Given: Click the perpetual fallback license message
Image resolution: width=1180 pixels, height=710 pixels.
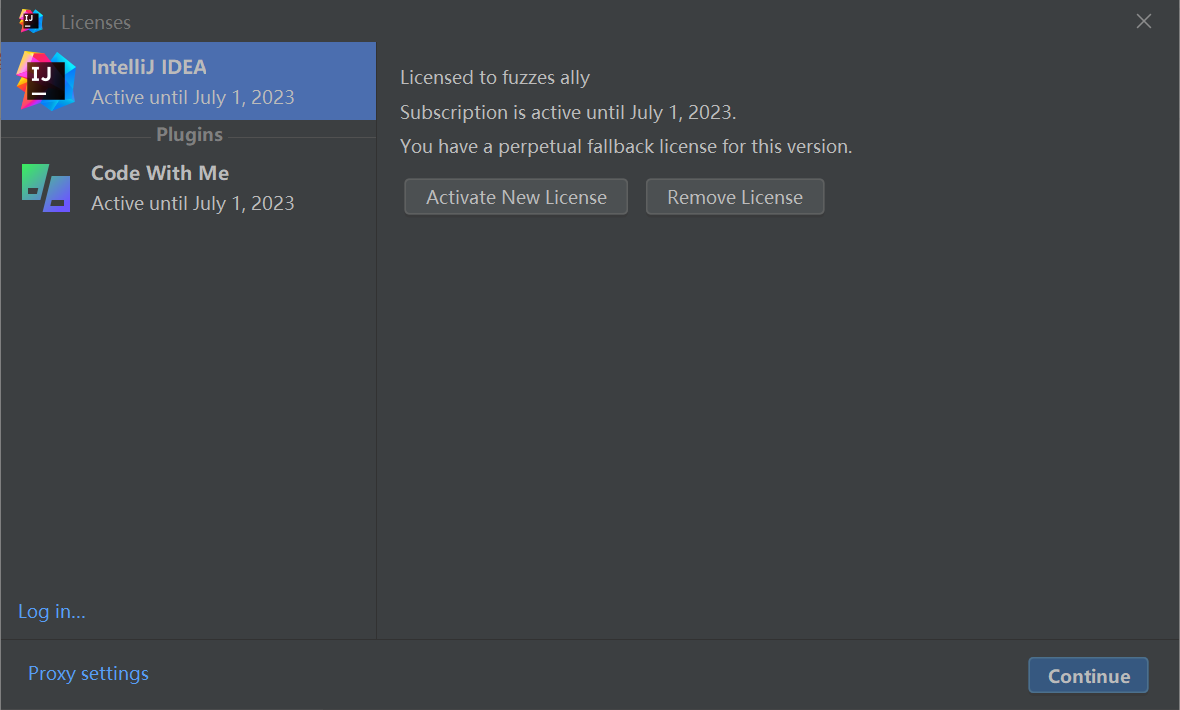Looking at the screenshot, I should [626, 146].
